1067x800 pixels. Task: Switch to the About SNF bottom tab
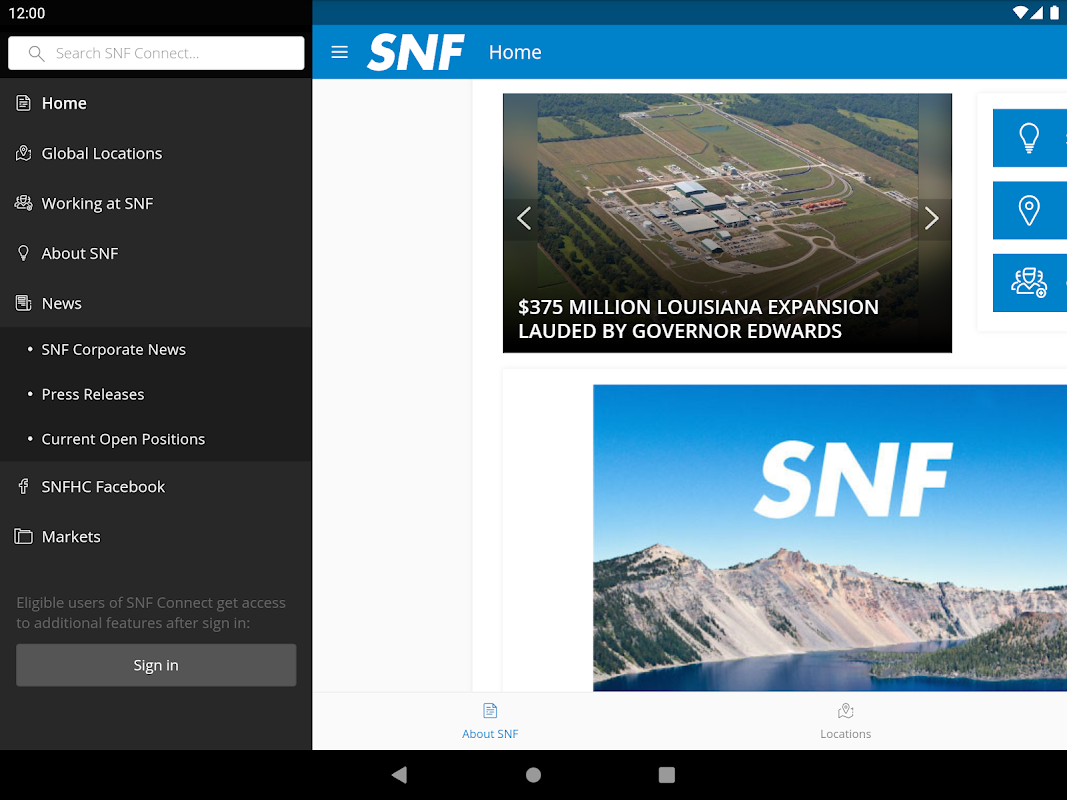click(x=490, y=721)
